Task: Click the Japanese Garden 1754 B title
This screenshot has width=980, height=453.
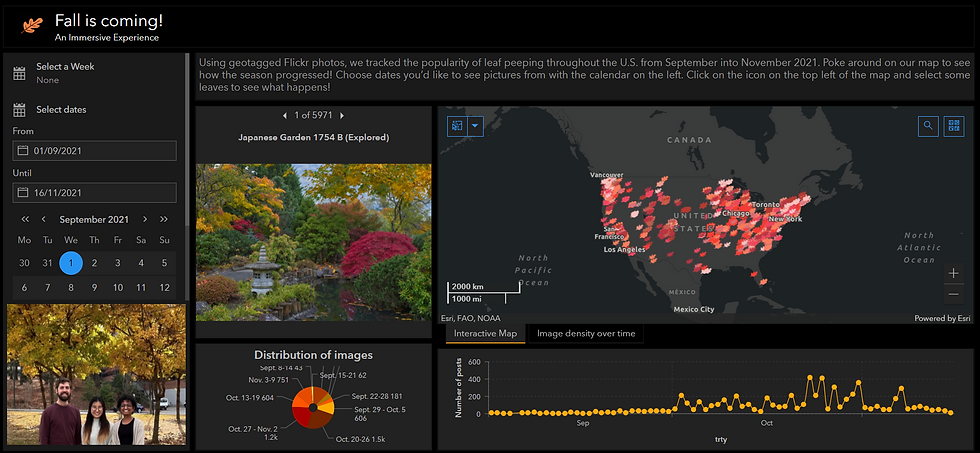Action: point(314,137)
